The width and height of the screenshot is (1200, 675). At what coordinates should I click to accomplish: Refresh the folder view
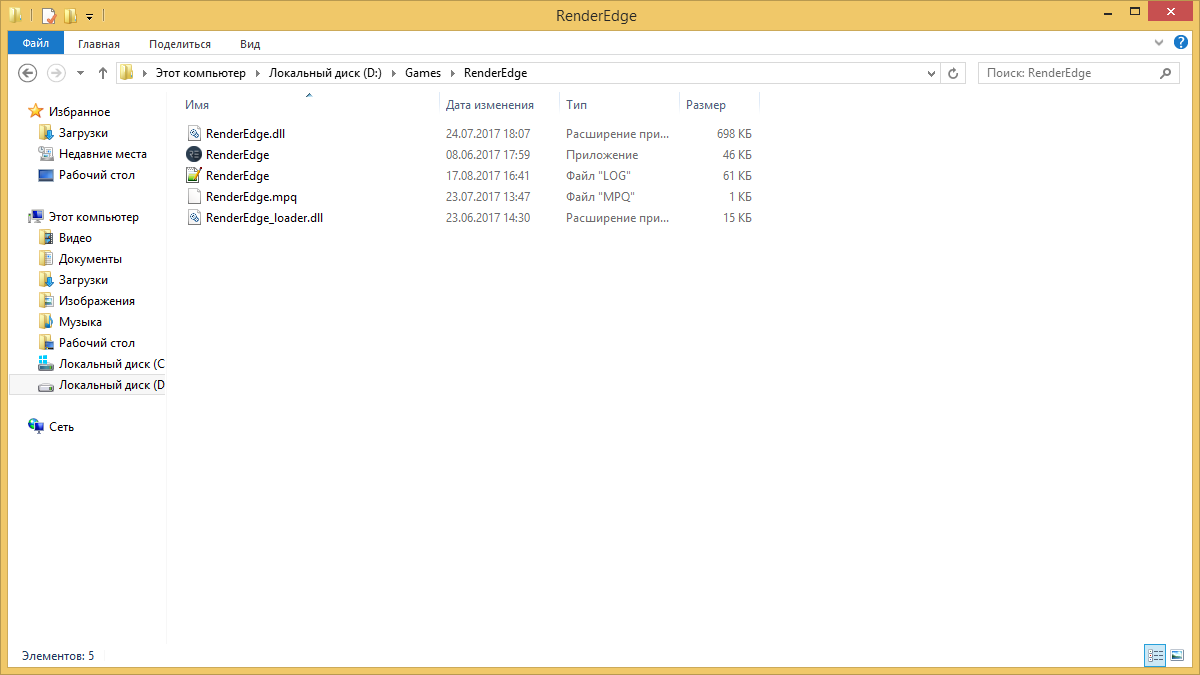pyautogui.click(x=953, y=73)
